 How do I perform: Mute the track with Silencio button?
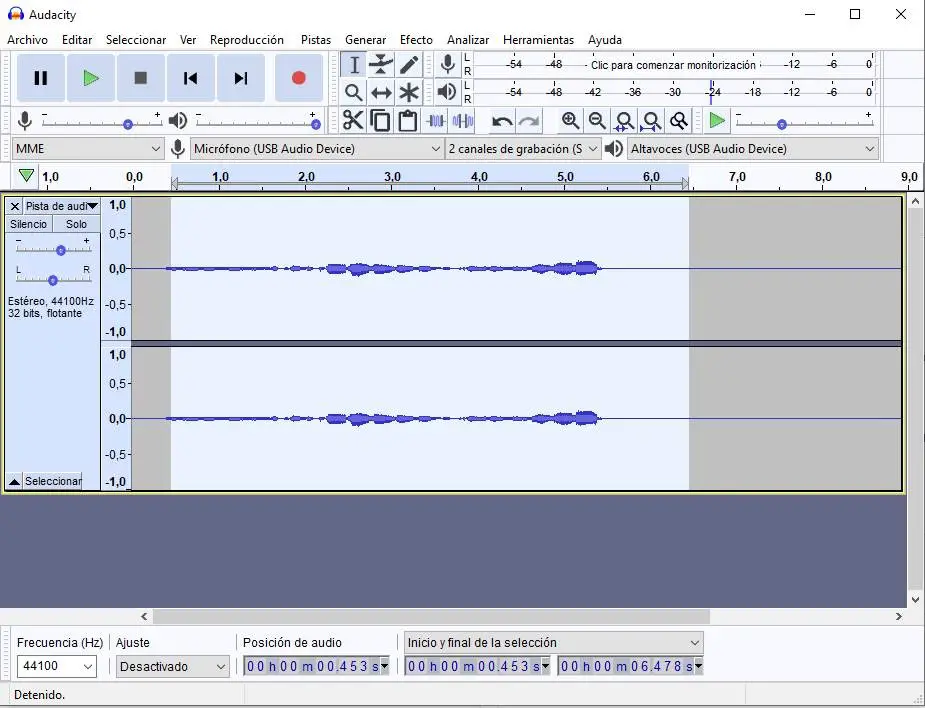[x=28, y=224]
